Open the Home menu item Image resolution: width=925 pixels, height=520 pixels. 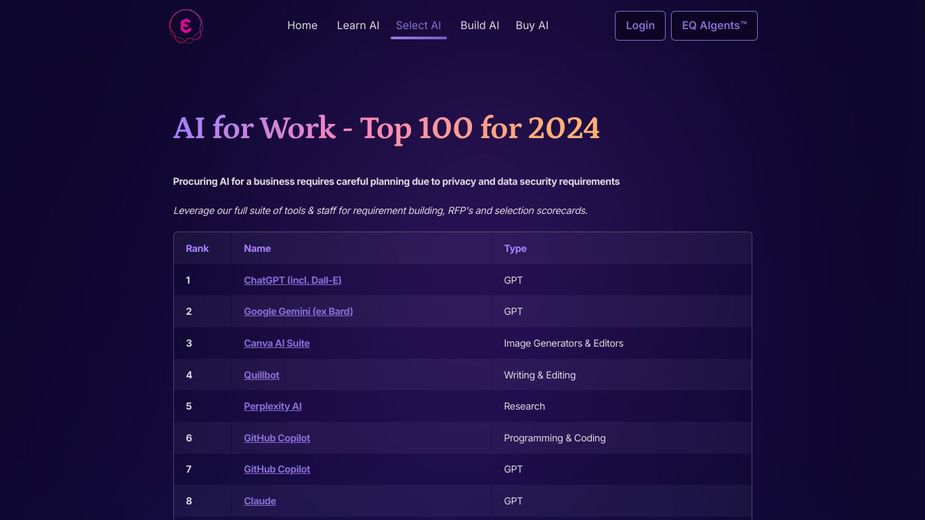pos(302,26)
